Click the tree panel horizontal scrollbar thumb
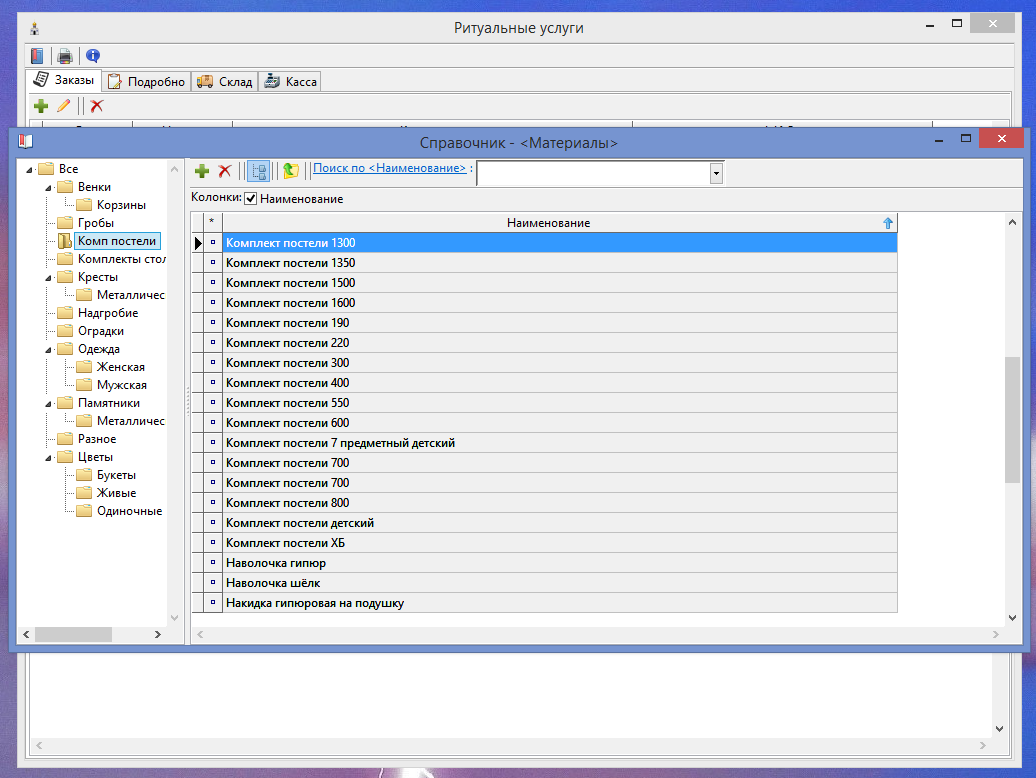Image resolution: width=1036 pixels, height=778 pixels. tap(73, 635)
